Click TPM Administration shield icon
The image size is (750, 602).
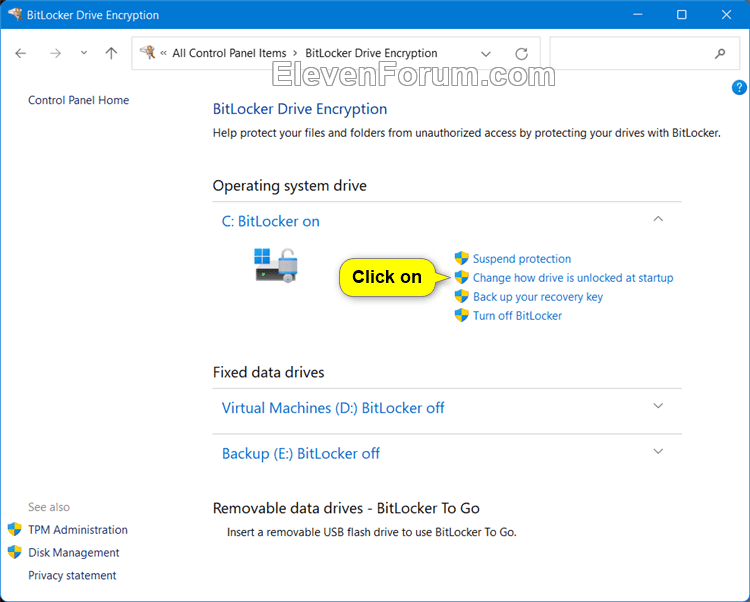[x=15, y=529]
